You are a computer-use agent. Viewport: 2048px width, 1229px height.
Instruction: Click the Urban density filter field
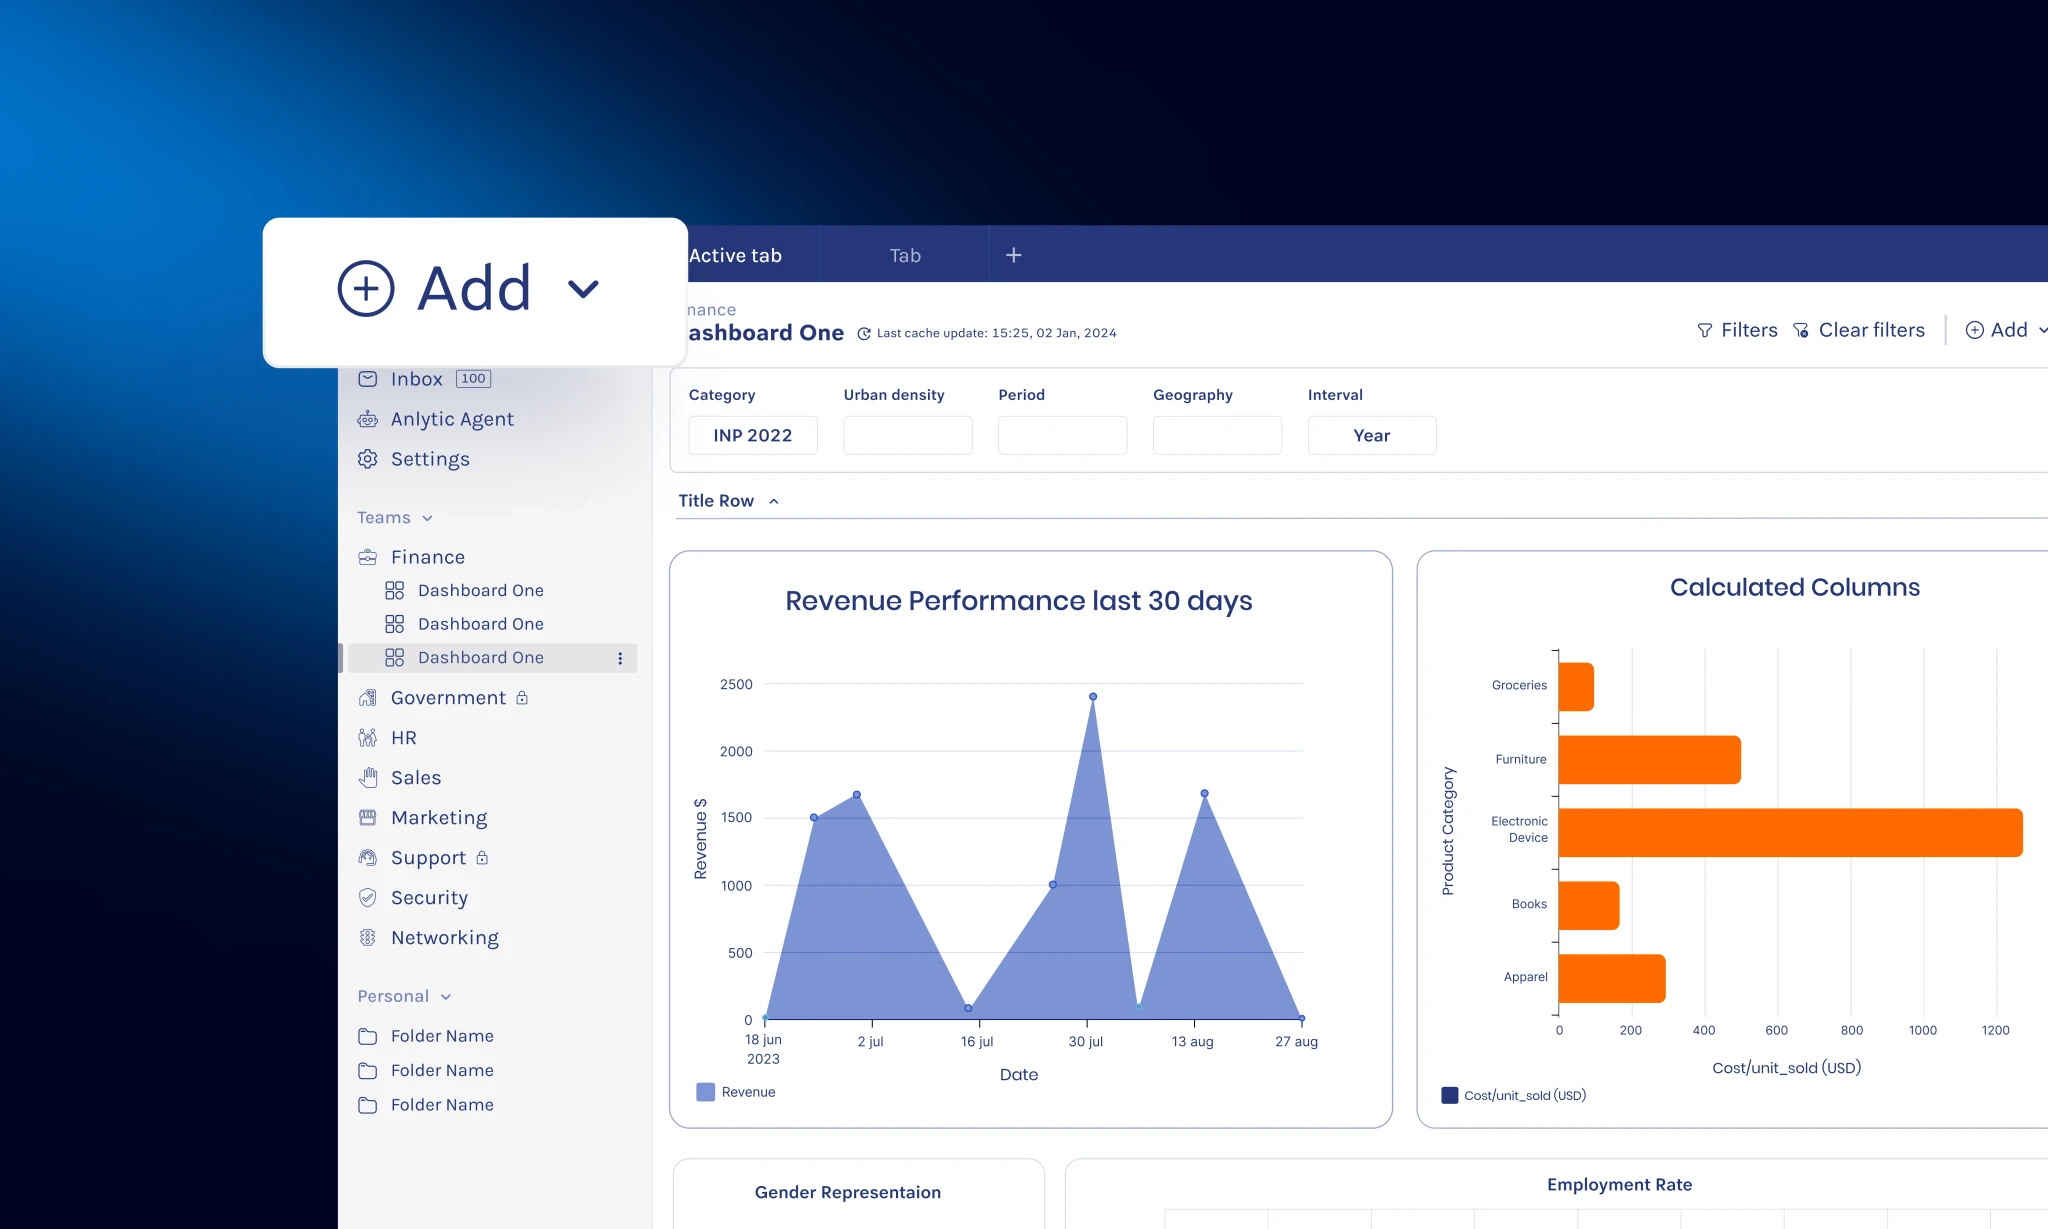[x=908, y=435]
